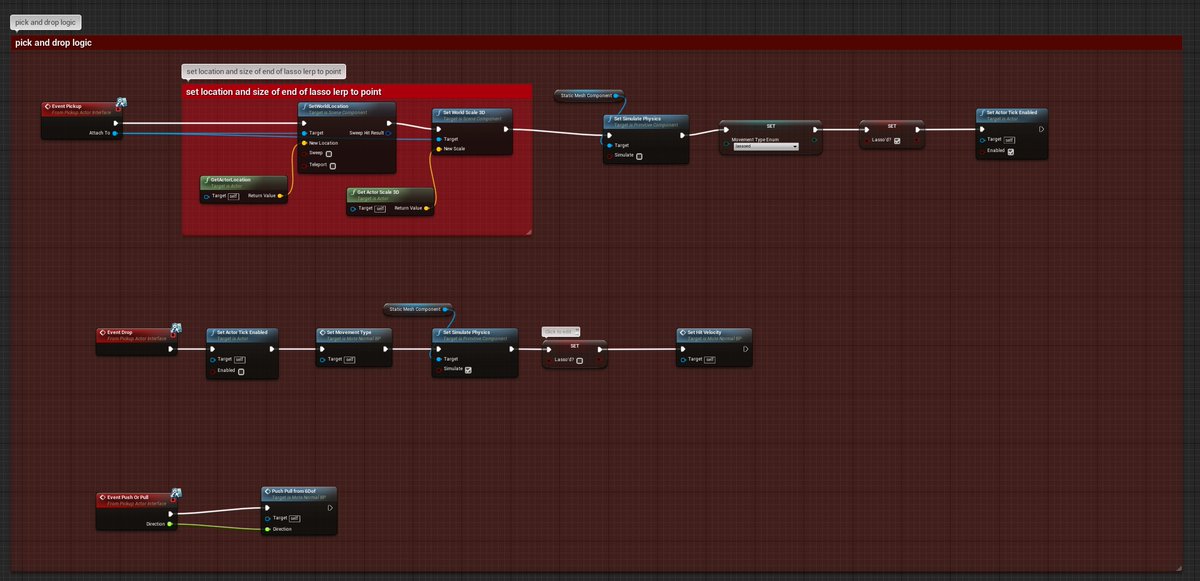The height and width of the screenshot is (581, 1200).
Task: Click Set Movement Type exec output pin
Action: tap(385, 349)
